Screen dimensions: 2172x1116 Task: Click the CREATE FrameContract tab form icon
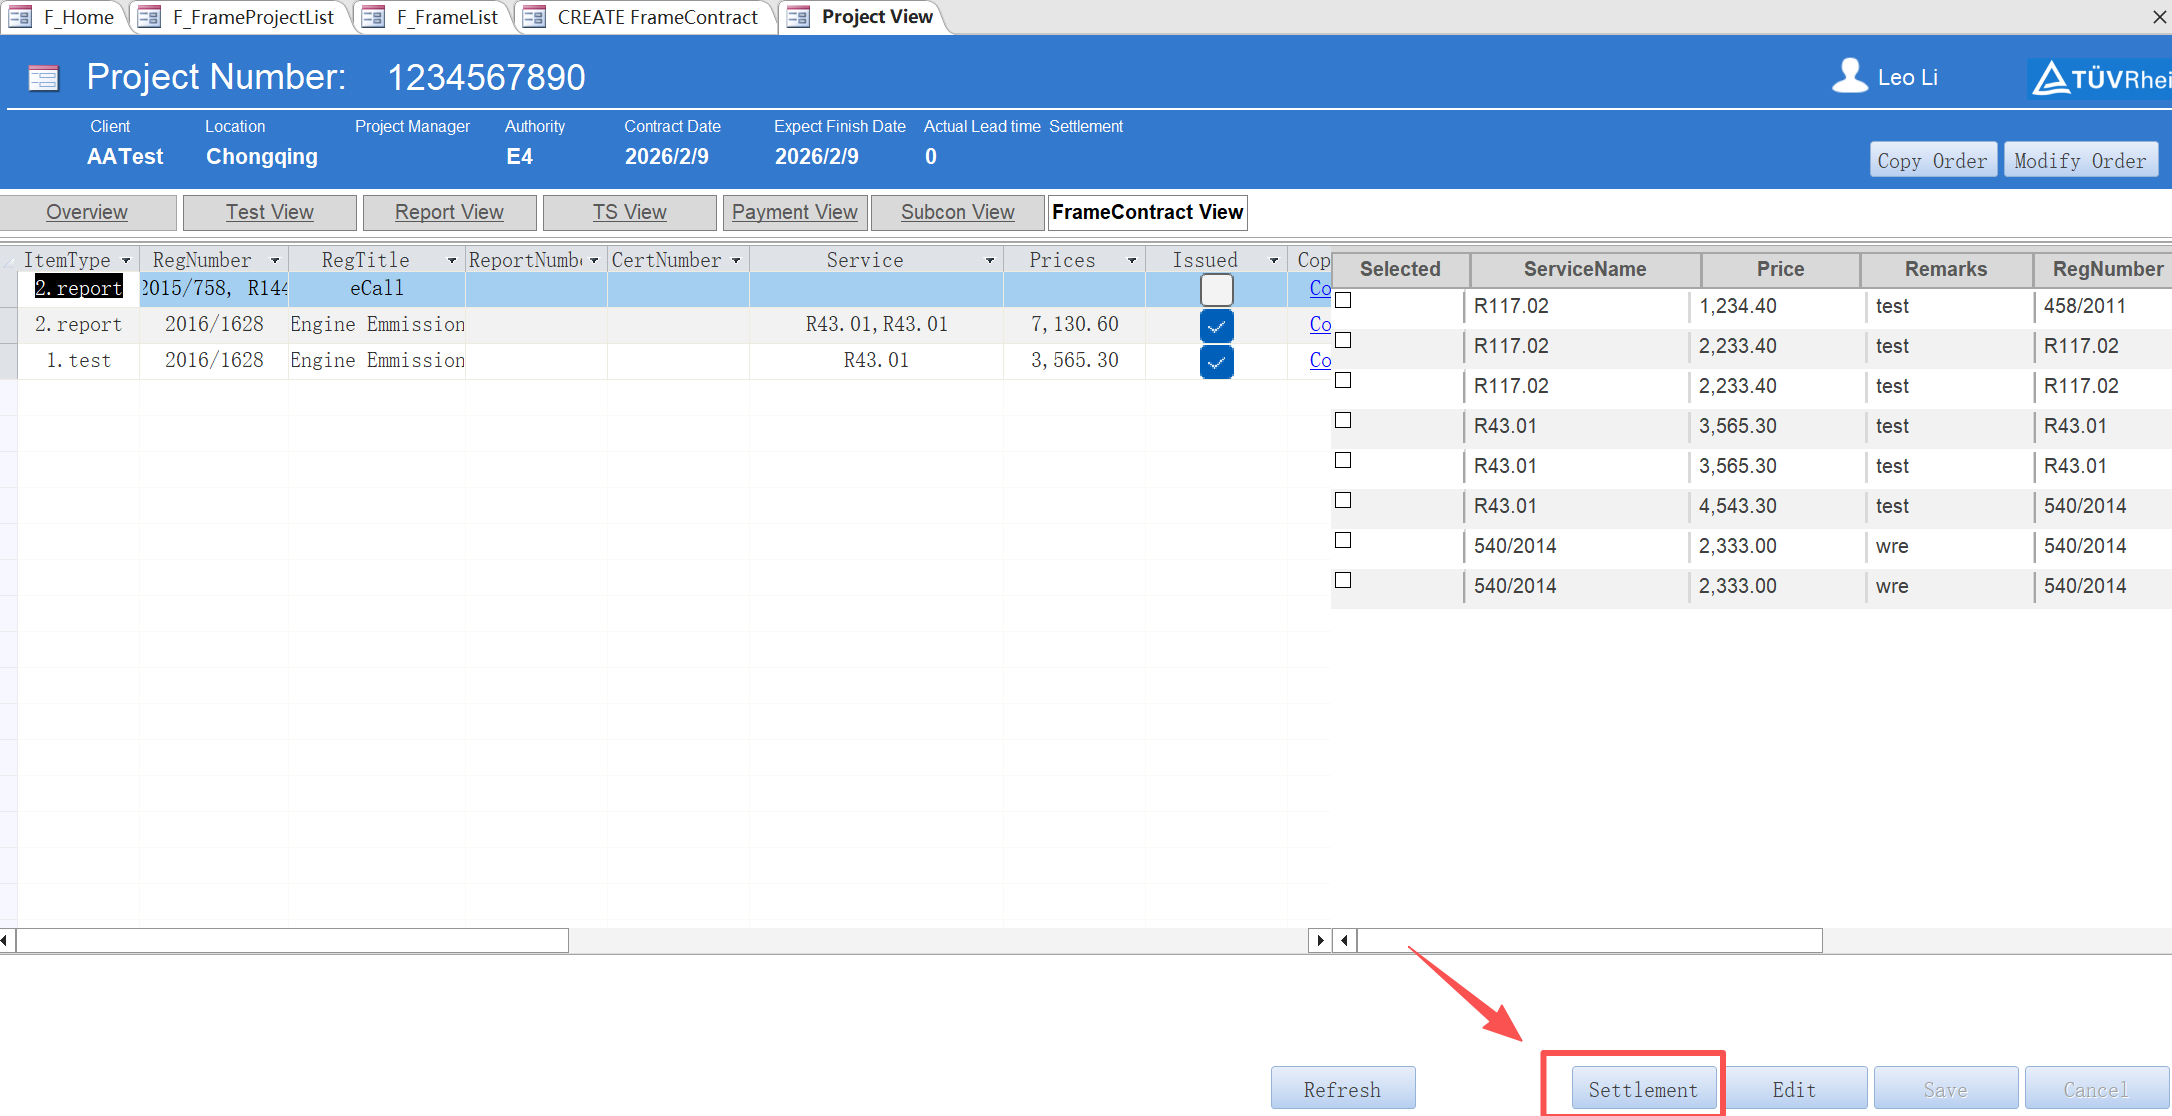(534, 17)
